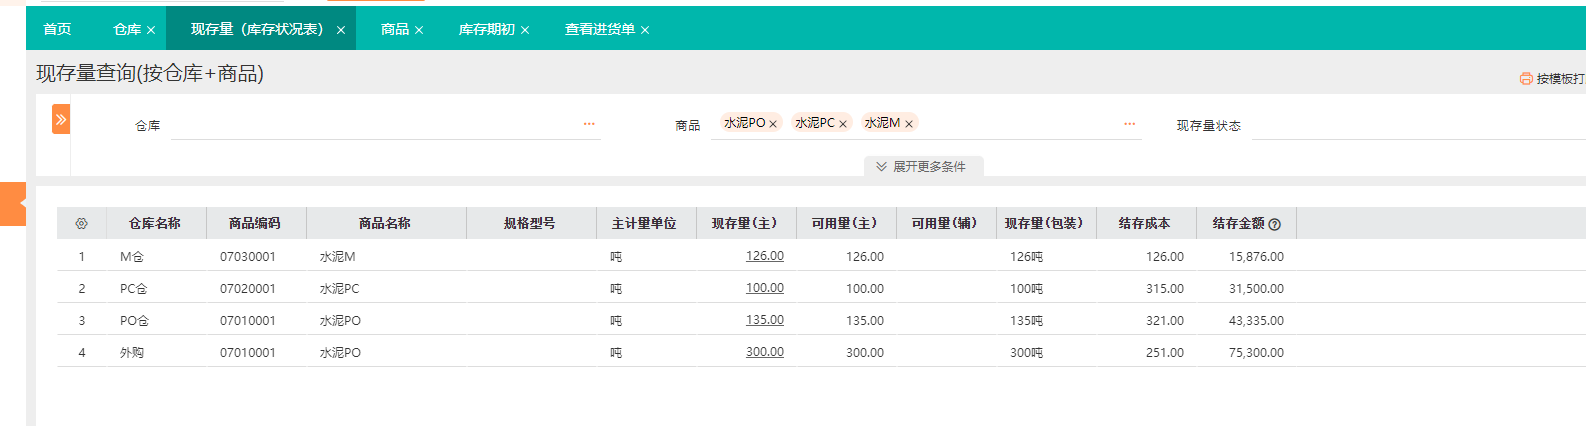Remove the 水泥PC product tag
The height and width of the screenshot is (426, 1586).
pos(843,124)
